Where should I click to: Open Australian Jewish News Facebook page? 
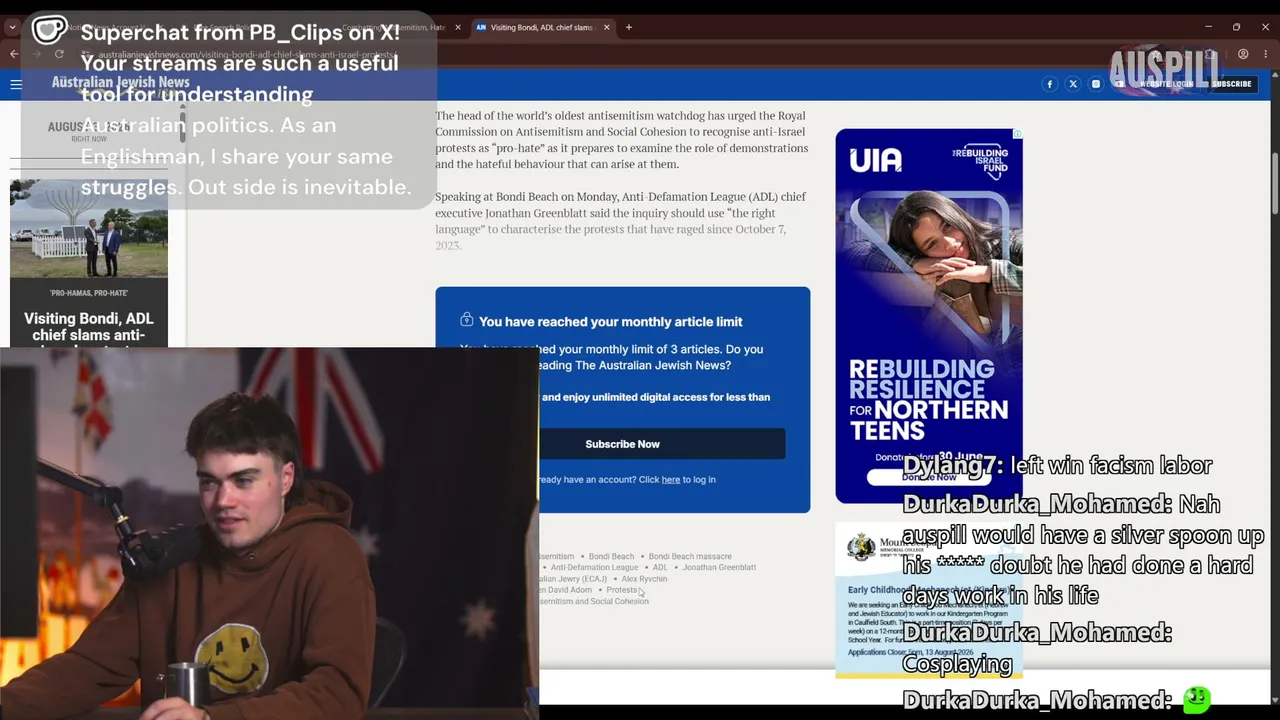coord(1049,84)
